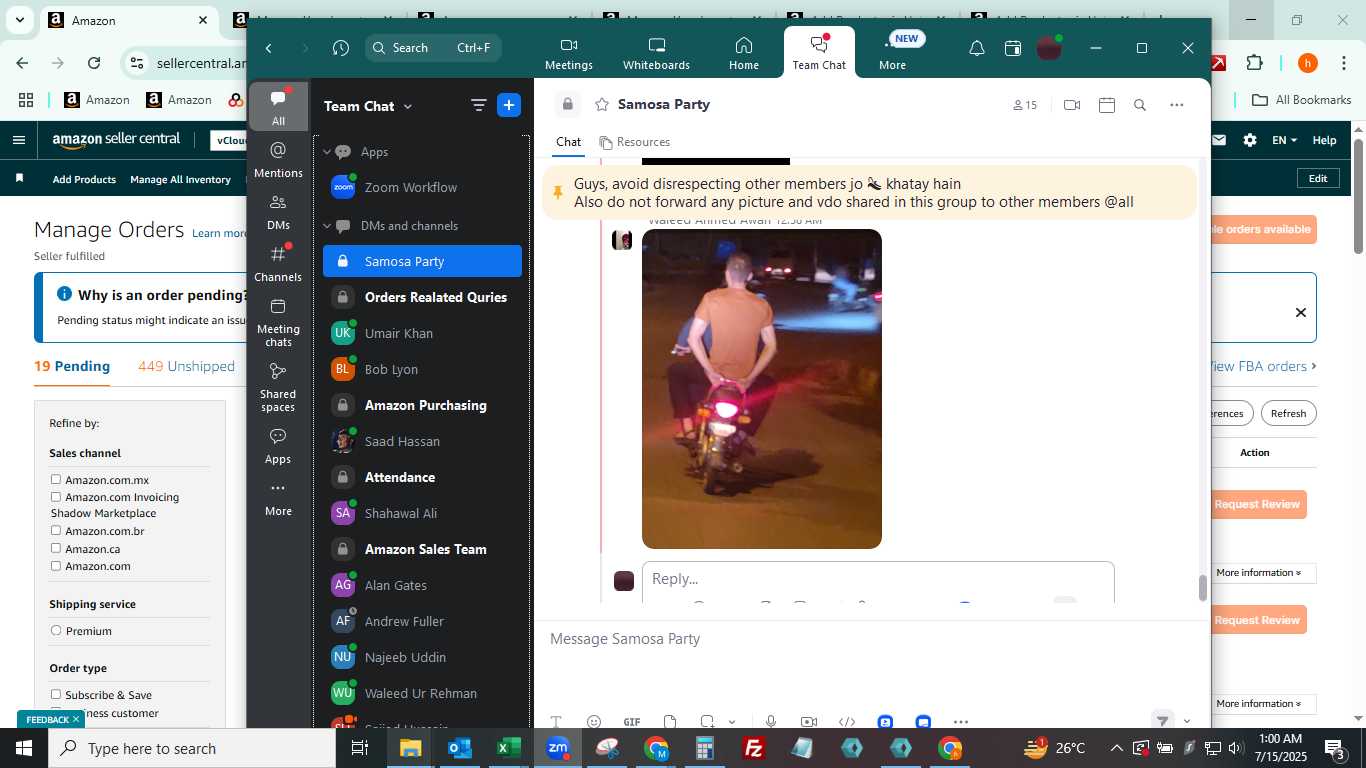The width and height of the screenshot is (1366, 768).
Task: Switch to 449 Unshipped orders tab
Action: (x=187, y=366)
